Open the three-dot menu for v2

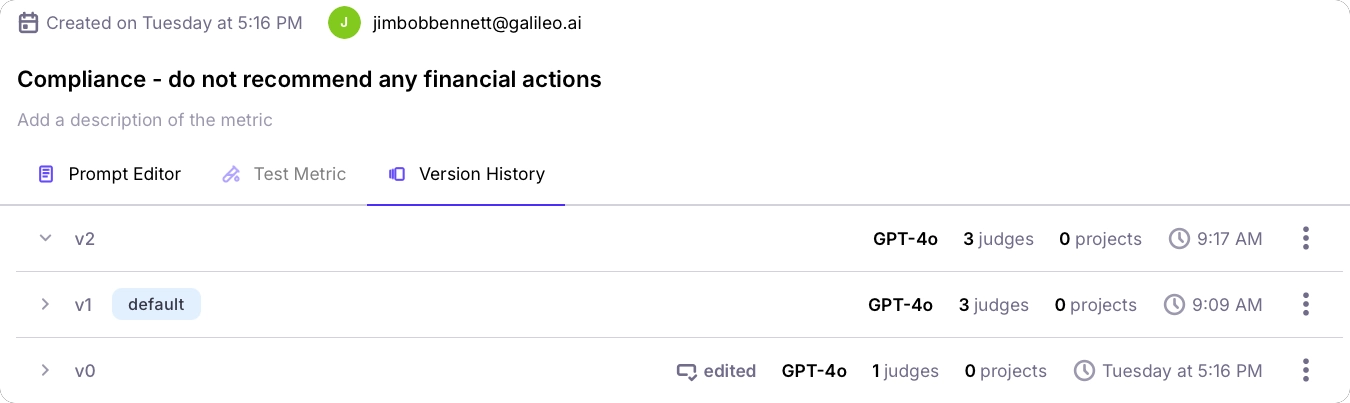pyautogui.click(x=1306, y=239)
